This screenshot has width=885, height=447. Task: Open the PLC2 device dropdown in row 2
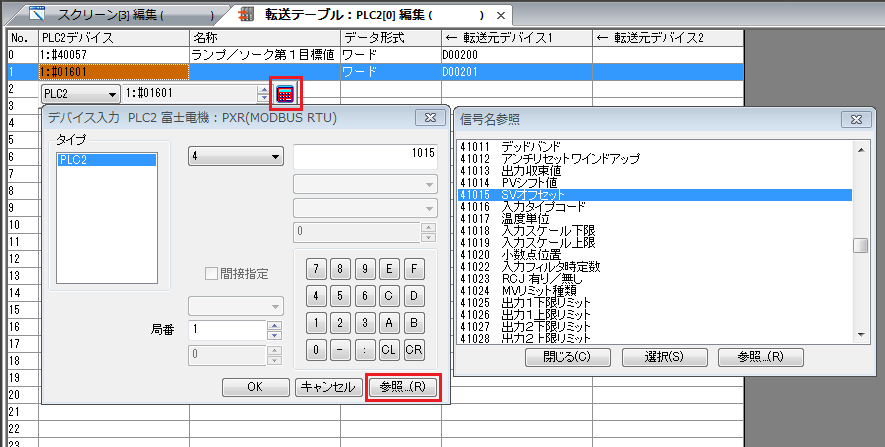(110, 94)
